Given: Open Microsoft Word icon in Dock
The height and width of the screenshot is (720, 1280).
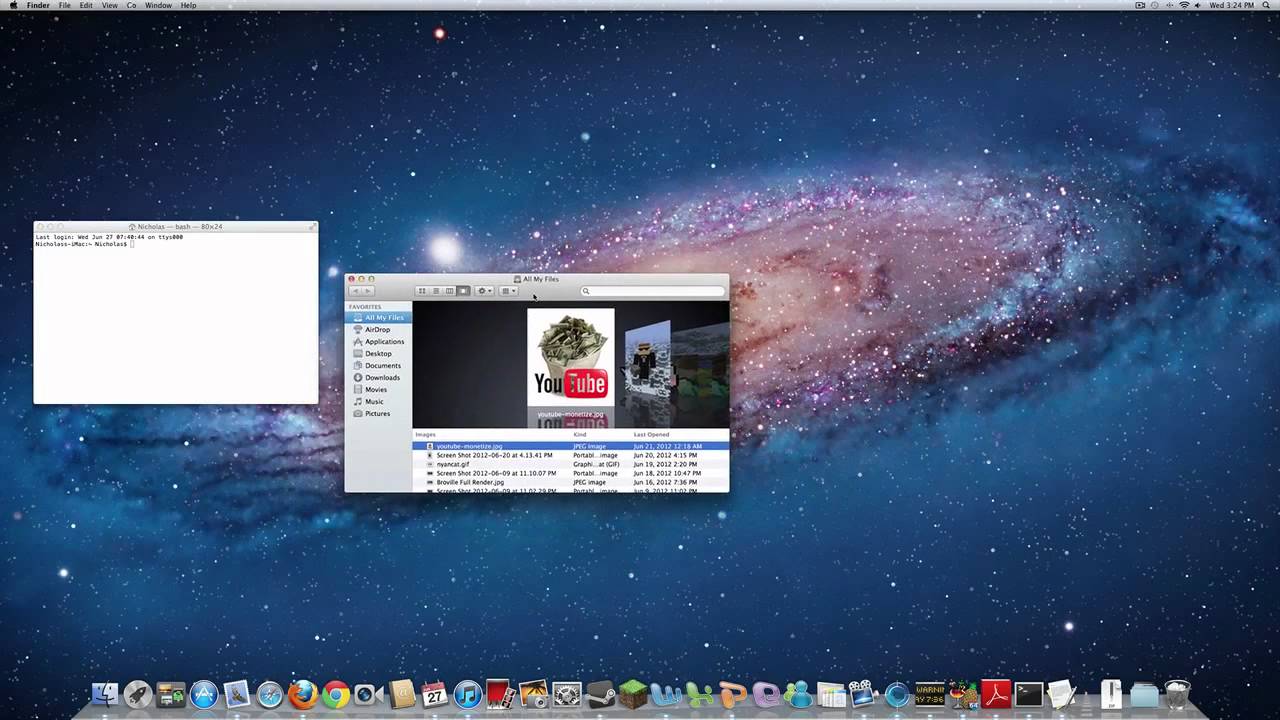Looking at the screenshot, I should tap(666, 694).
